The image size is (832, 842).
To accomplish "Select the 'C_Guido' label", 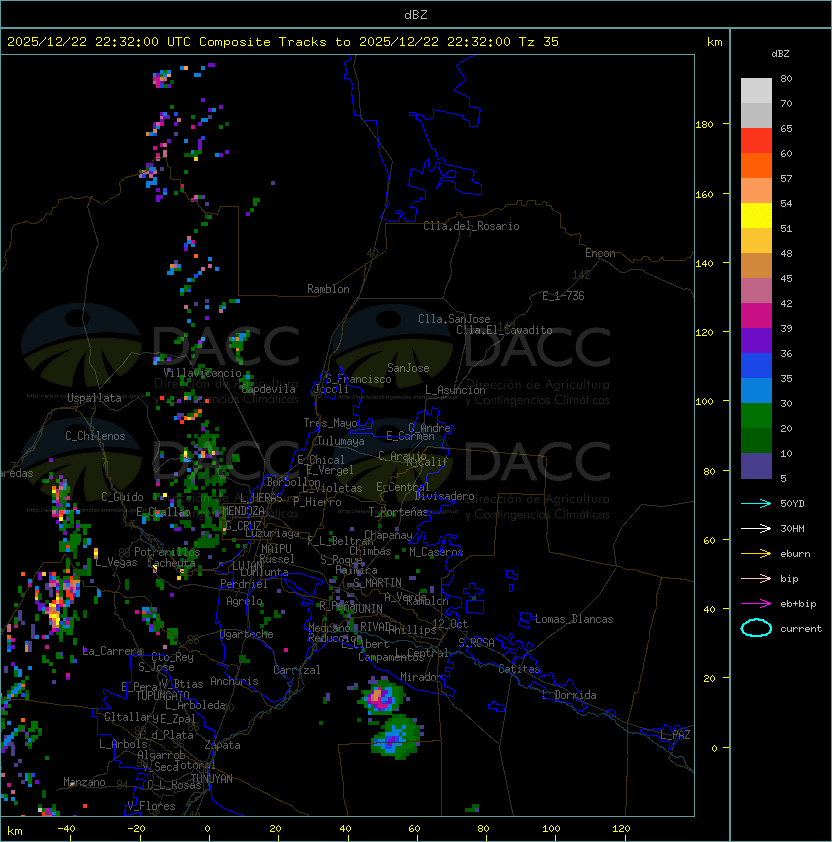I will click(122, 497).
